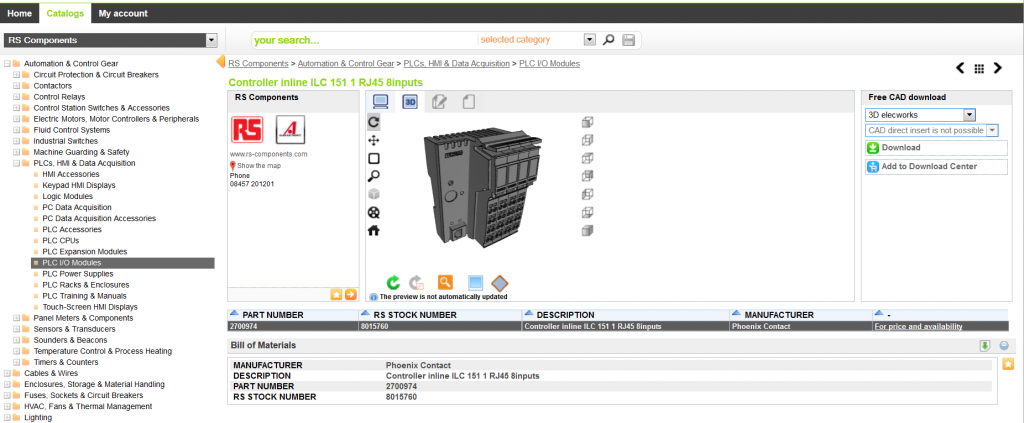The width and height of the screenshot is (1024, 423).
Task: Open the selected category dropdown
Action: [590, 40]
